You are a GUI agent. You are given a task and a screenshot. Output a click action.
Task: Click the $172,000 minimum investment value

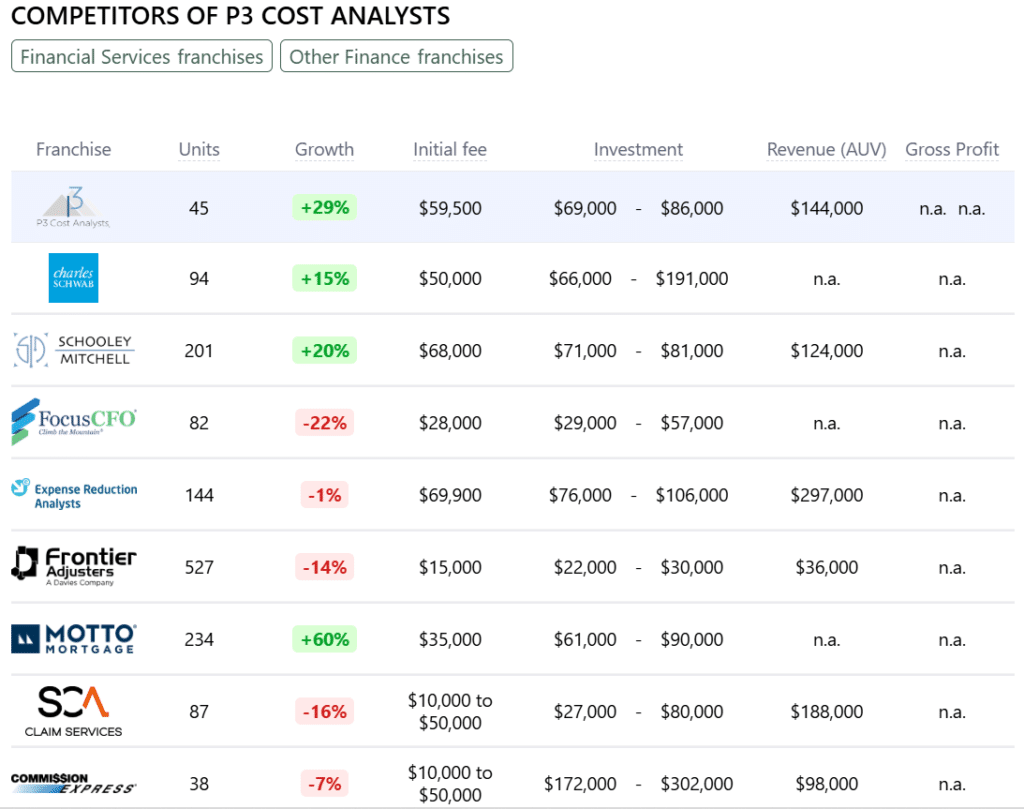[580, 784]
